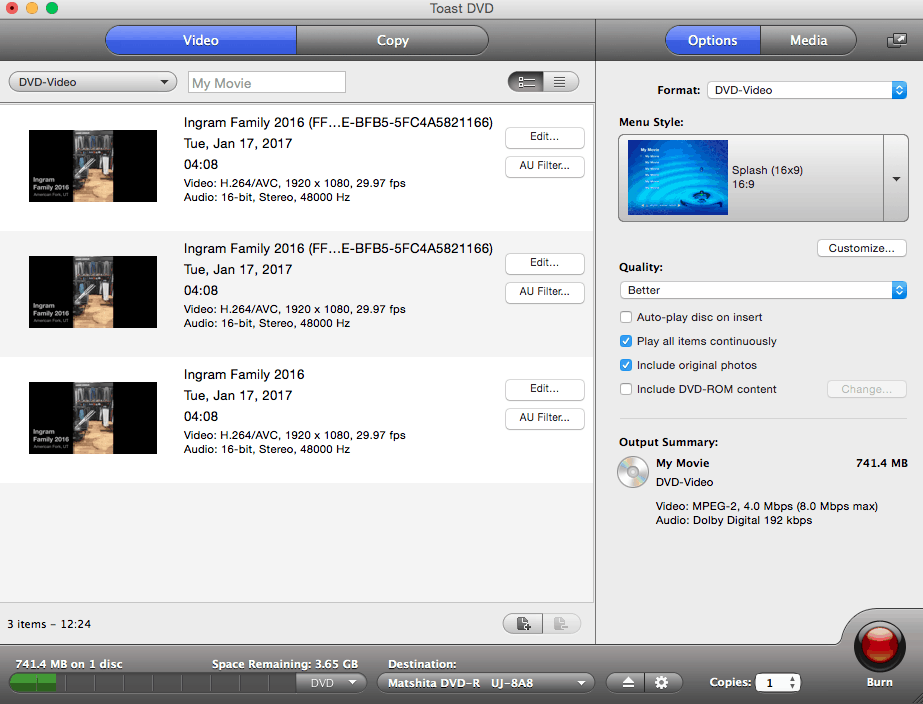The width and height of the screenshot is (923, 704).
Task: Switch to compact list view icon
Action: 560,82
